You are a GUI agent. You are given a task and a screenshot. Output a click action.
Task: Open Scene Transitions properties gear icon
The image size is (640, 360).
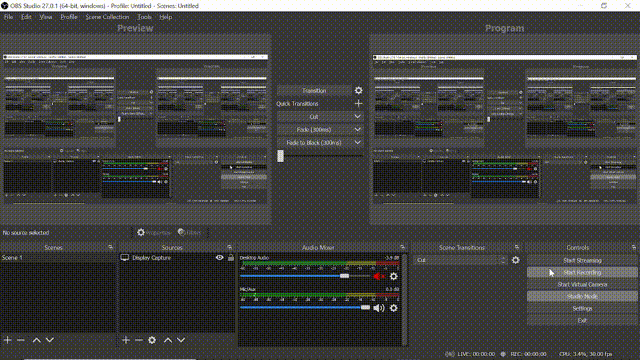coord(516,260)
